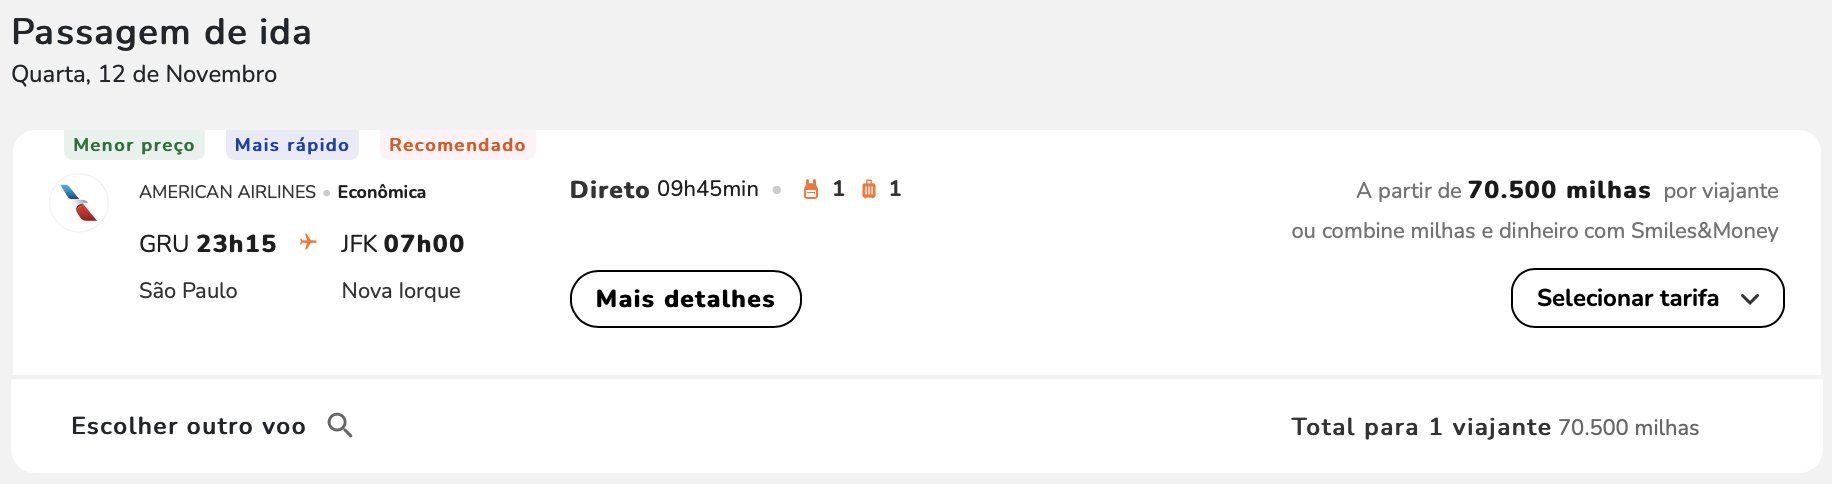Viewport: 1832px width, 484px height.
Task: Click the Econômica cabin class label
Action: (382, 192)
